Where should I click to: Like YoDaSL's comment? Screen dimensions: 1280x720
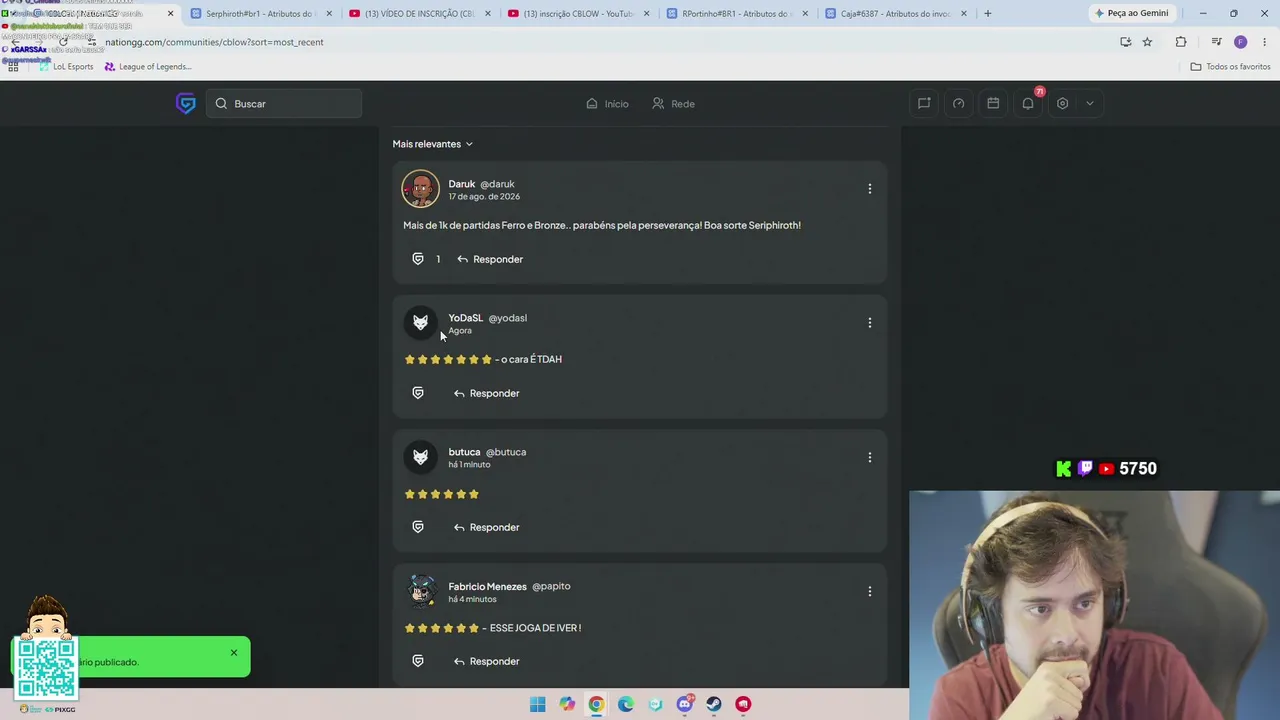tap(418, 393)
